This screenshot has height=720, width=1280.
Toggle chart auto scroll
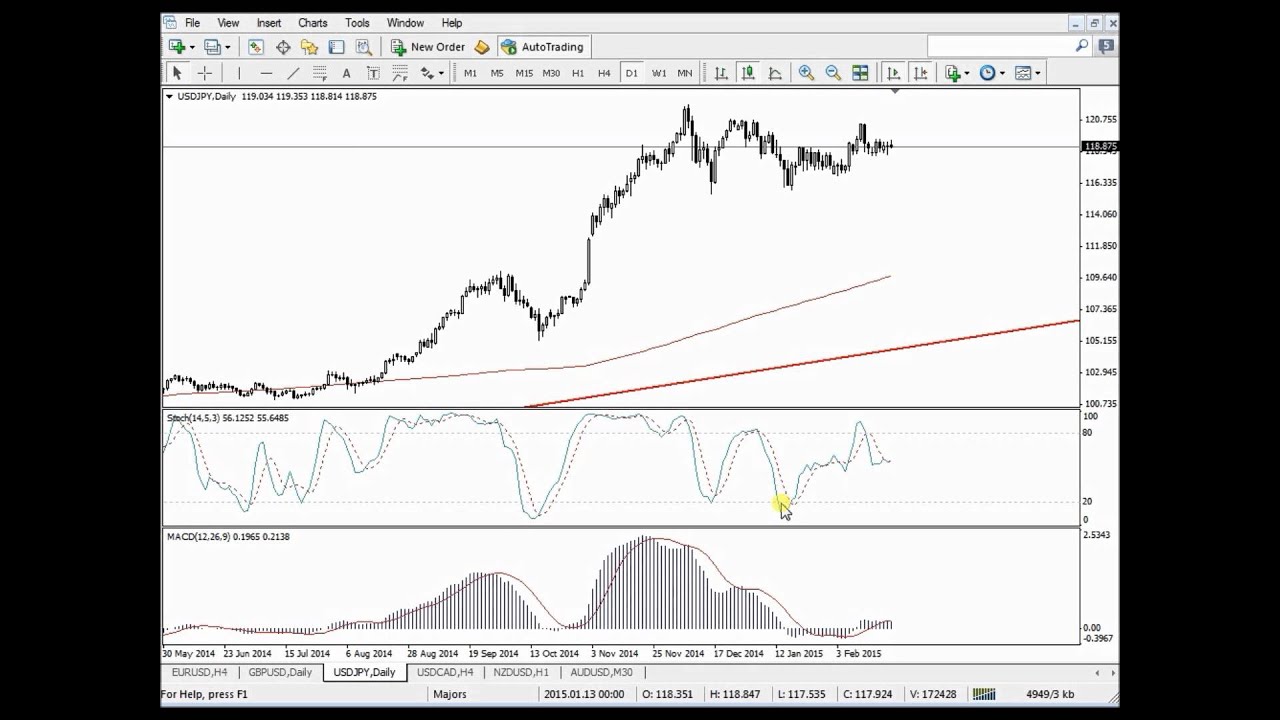(894, 73)
